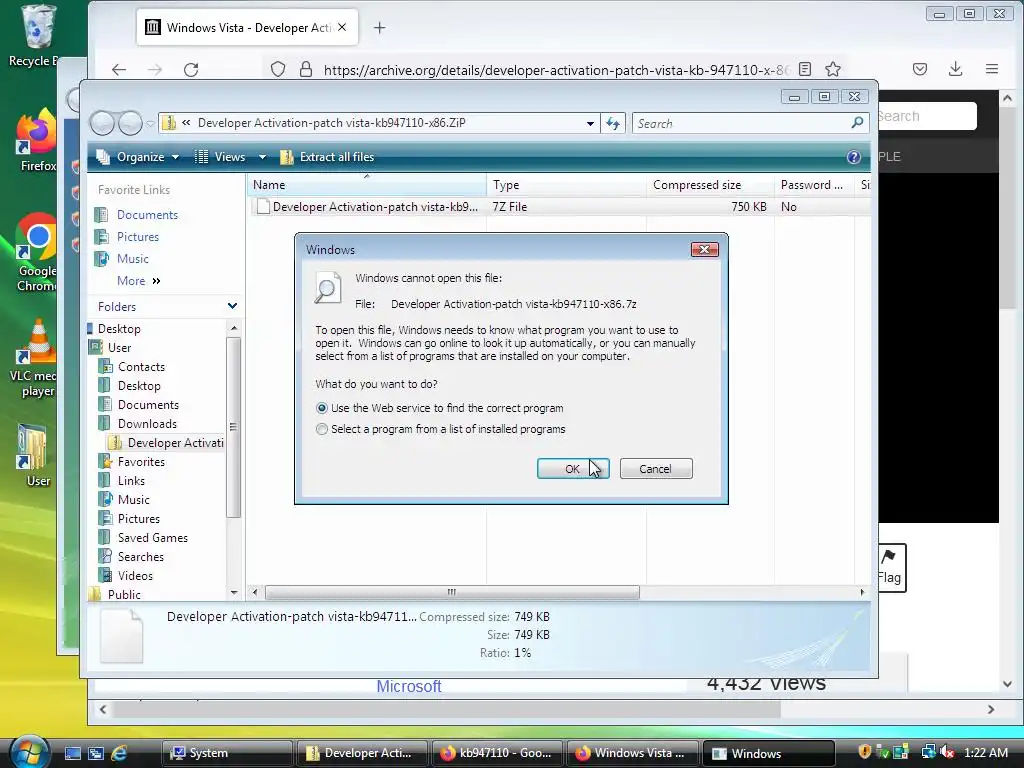The height and width of the screenshot is (768, 1024).
Task: Bookmark page with Firefox star icon
Action: [x=833, y=69]
